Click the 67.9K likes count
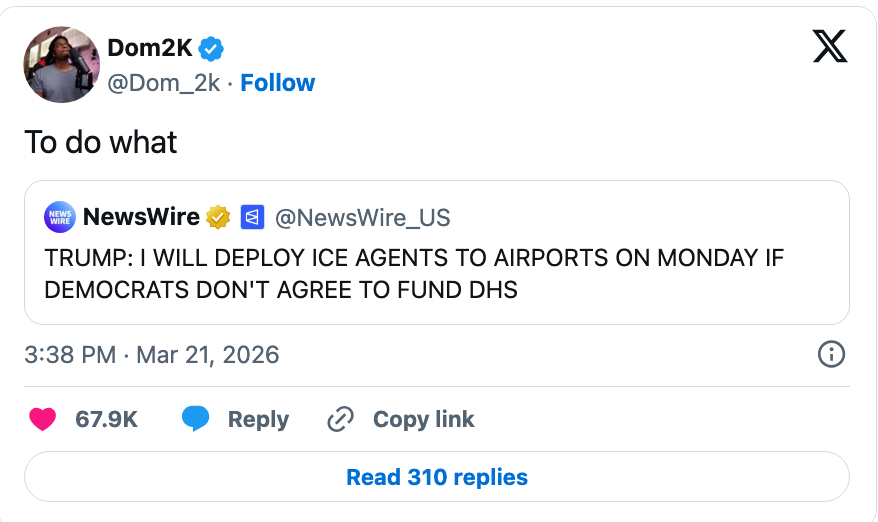878x522 pixels. (x=106, y=419)
